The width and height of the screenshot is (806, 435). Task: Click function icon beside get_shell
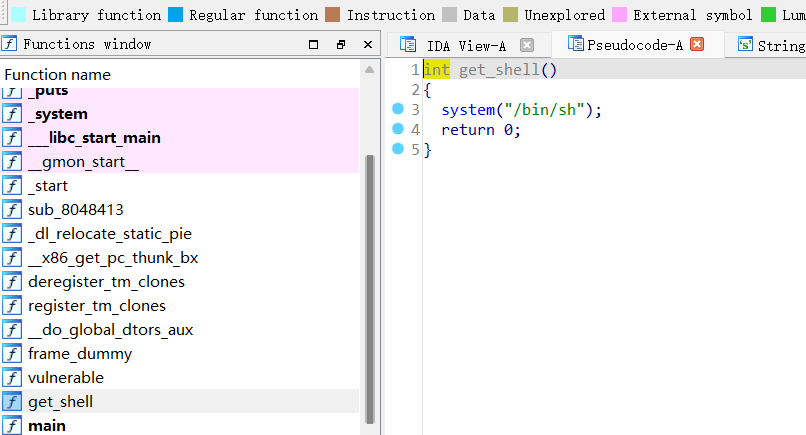(12, 402)
